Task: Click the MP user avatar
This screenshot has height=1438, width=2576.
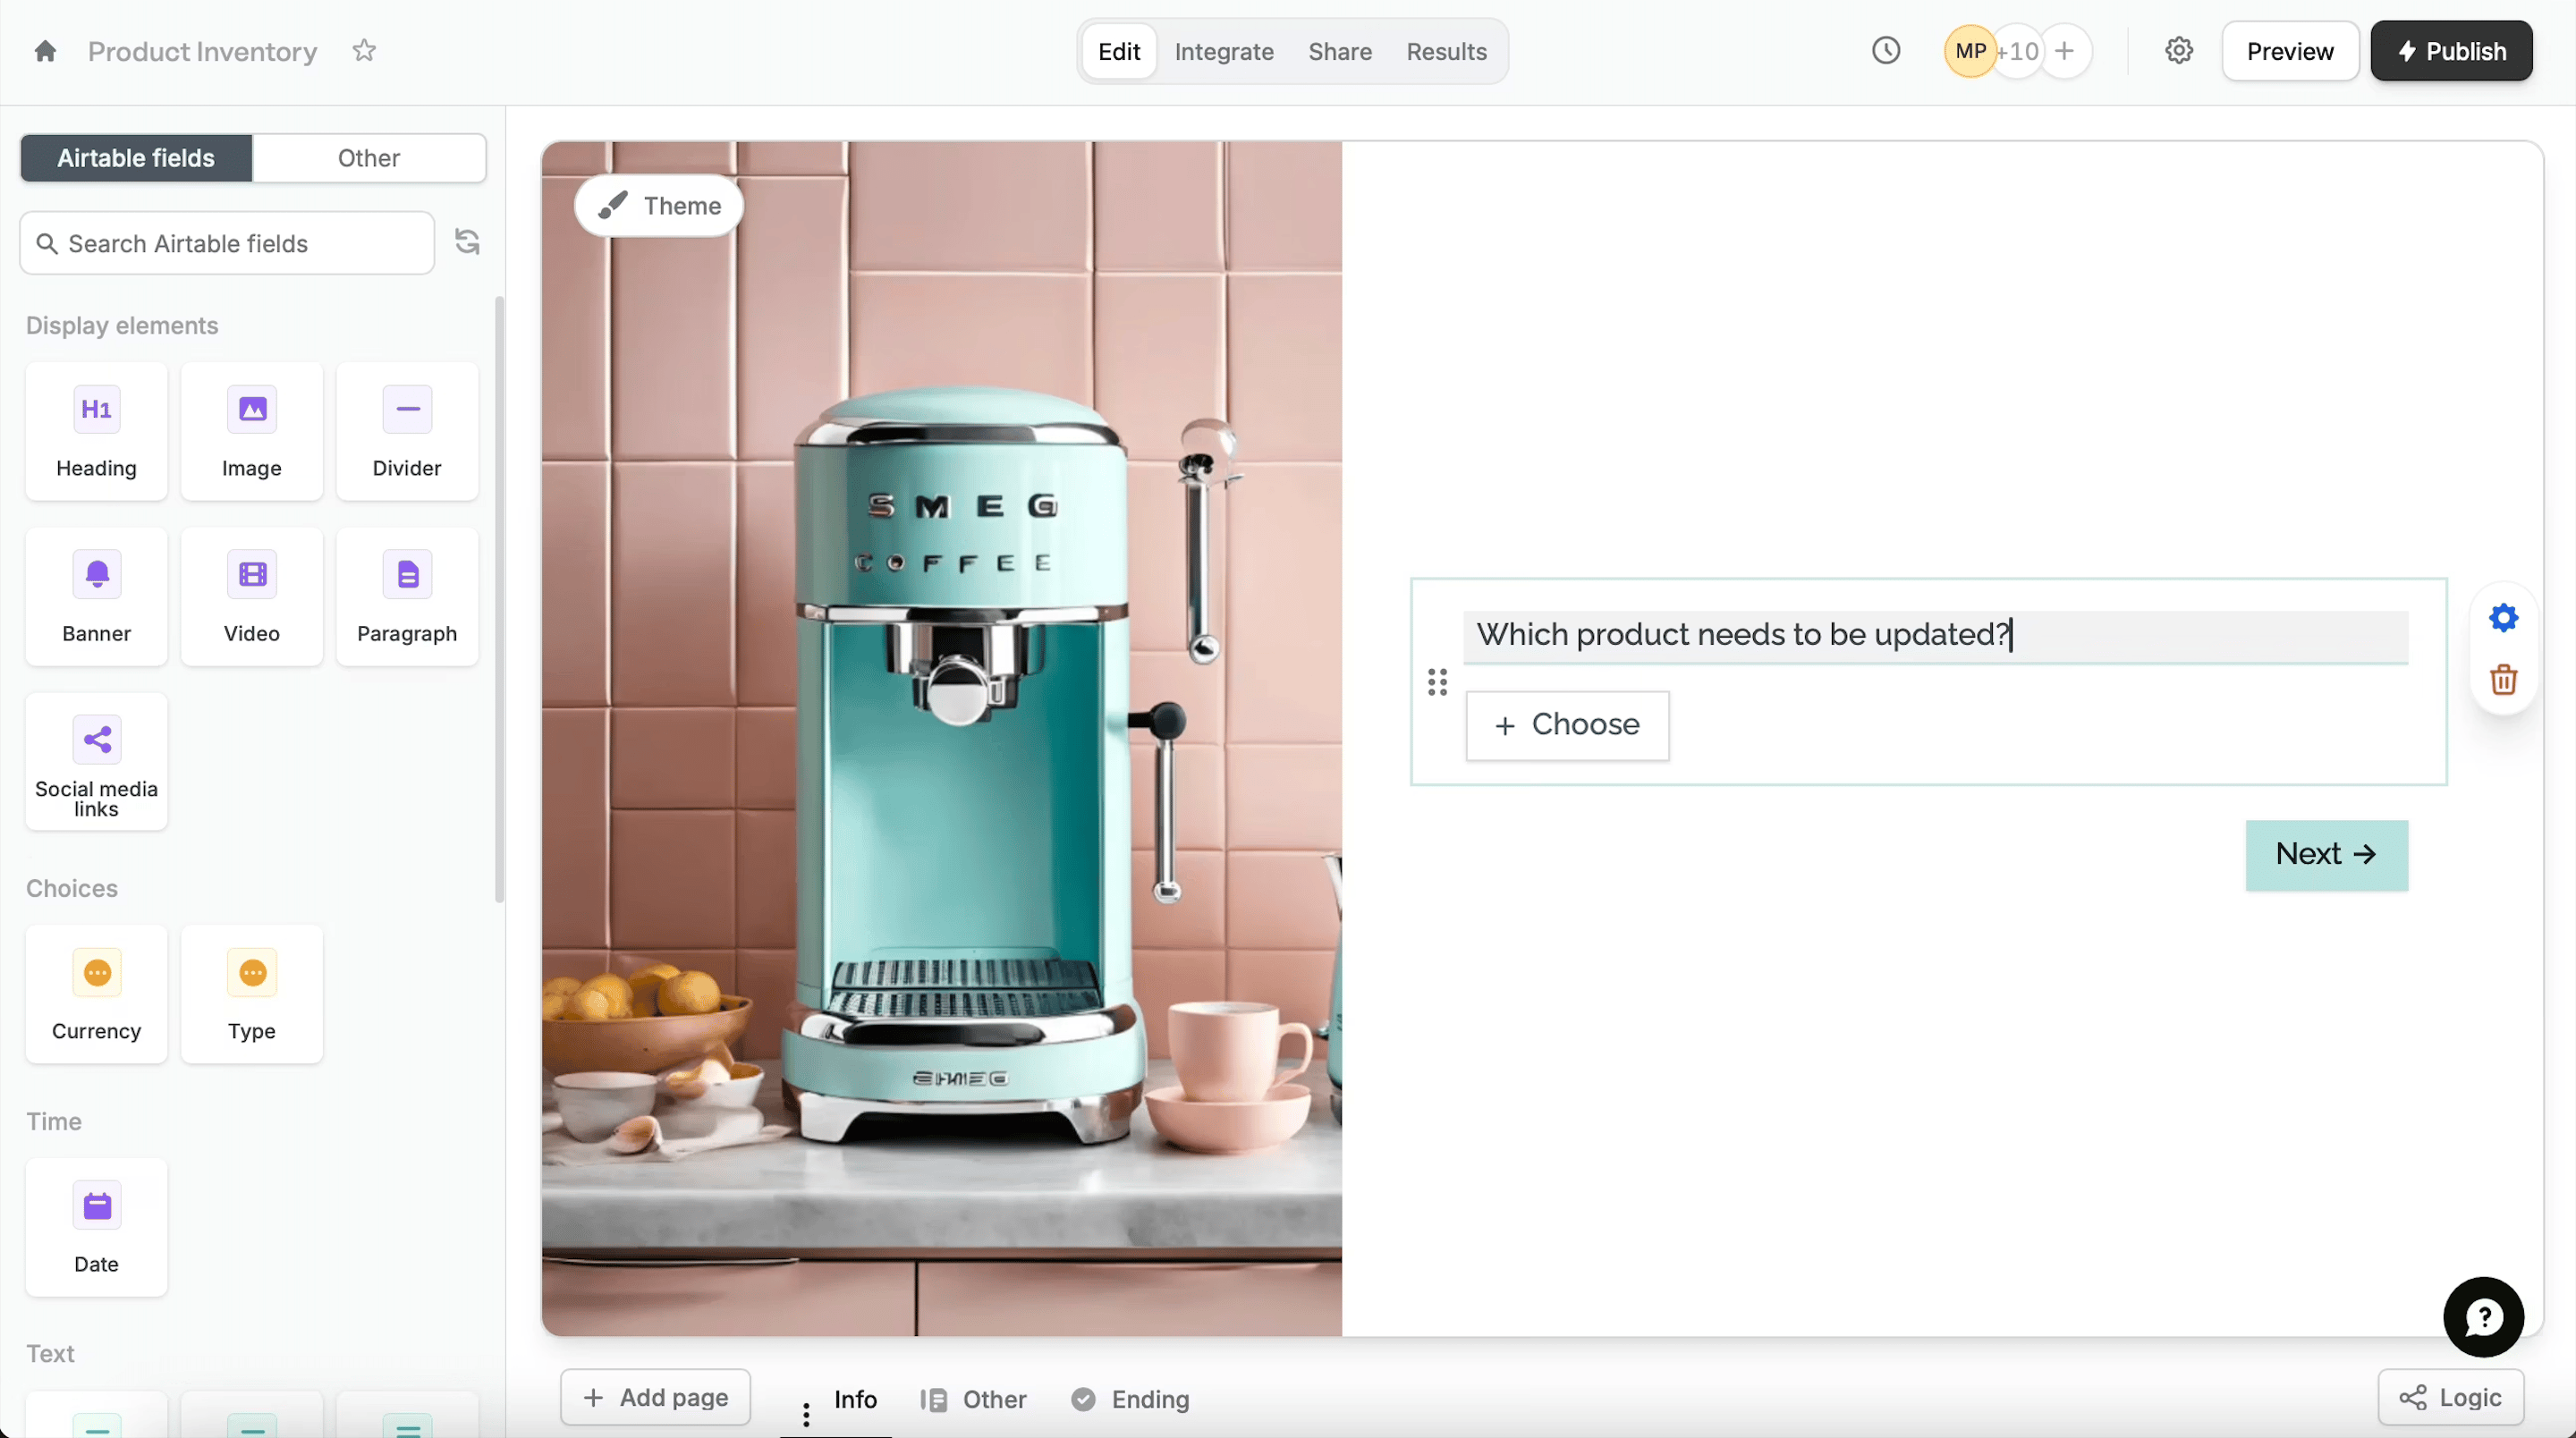Action: pyautogui.click(x=1970, y=51)
